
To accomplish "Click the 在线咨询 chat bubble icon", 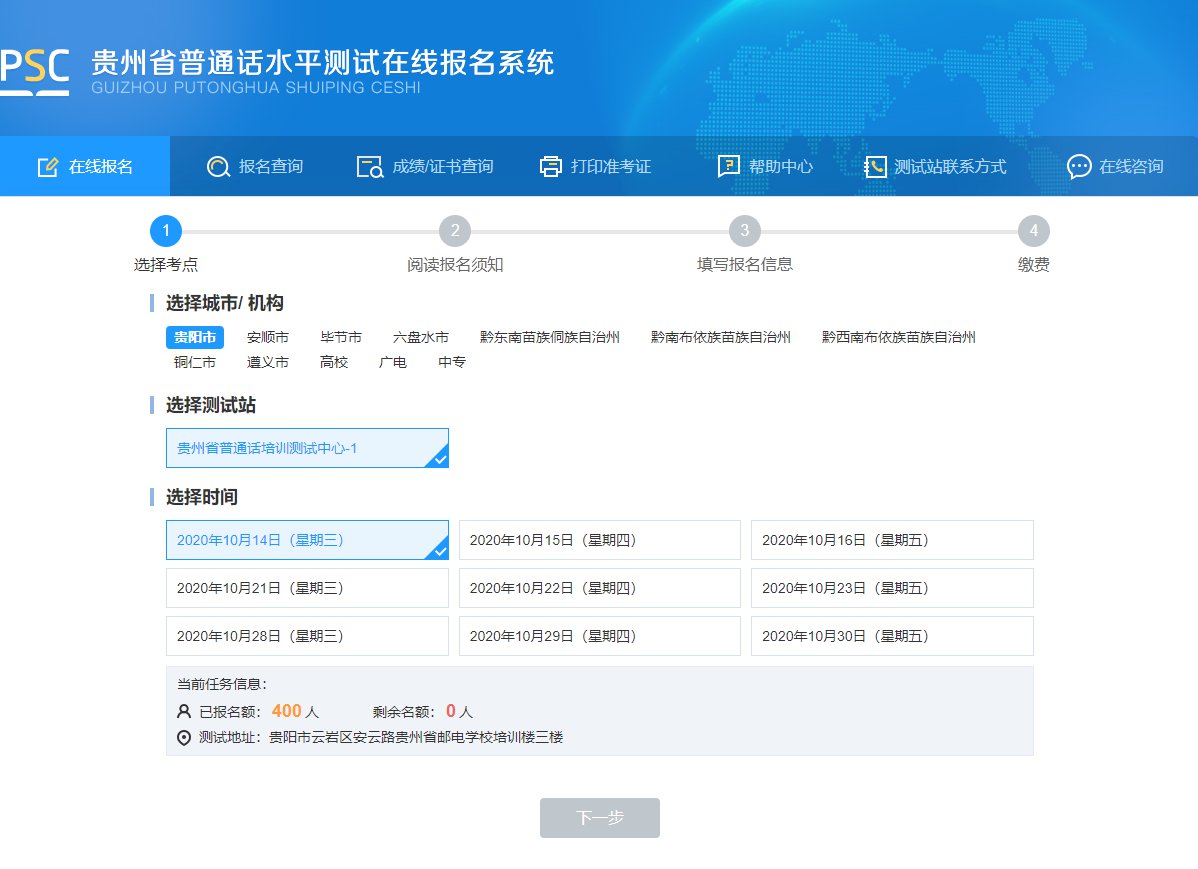I will (x=1079, y=167).
